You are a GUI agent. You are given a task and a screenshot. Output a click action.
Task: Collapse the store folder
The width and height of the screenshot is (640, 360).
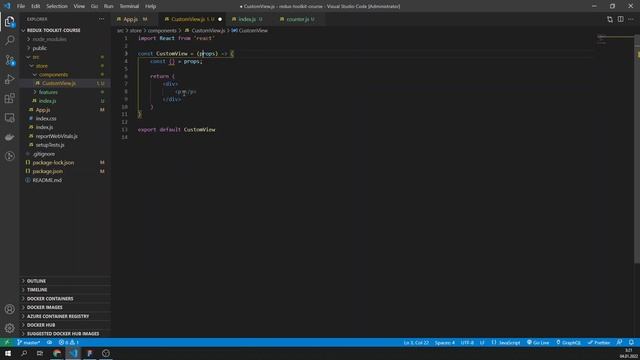(x=65, y=66)
